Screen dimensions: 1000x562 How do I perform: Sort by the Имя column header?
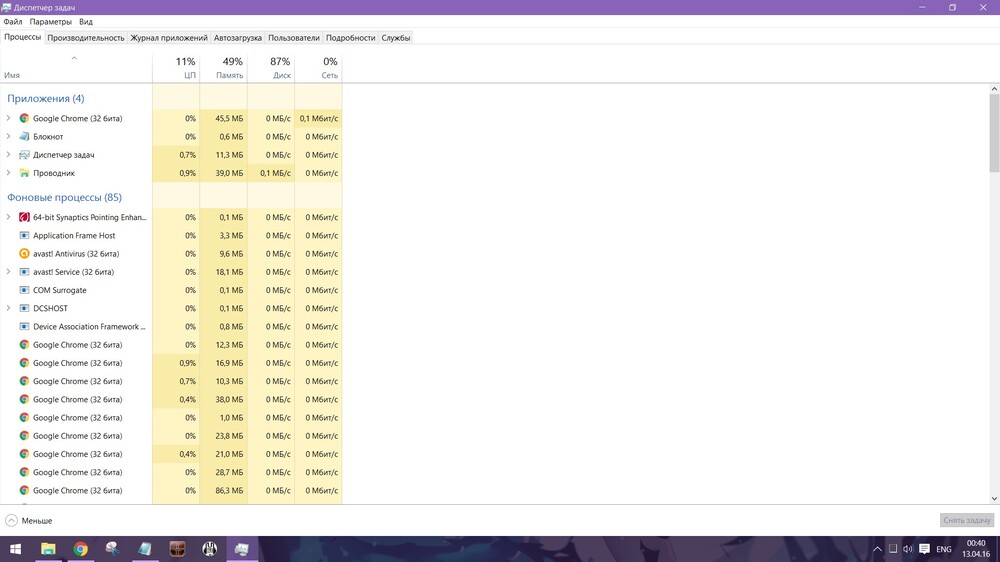pyautogui.click(x=76, y=68)
